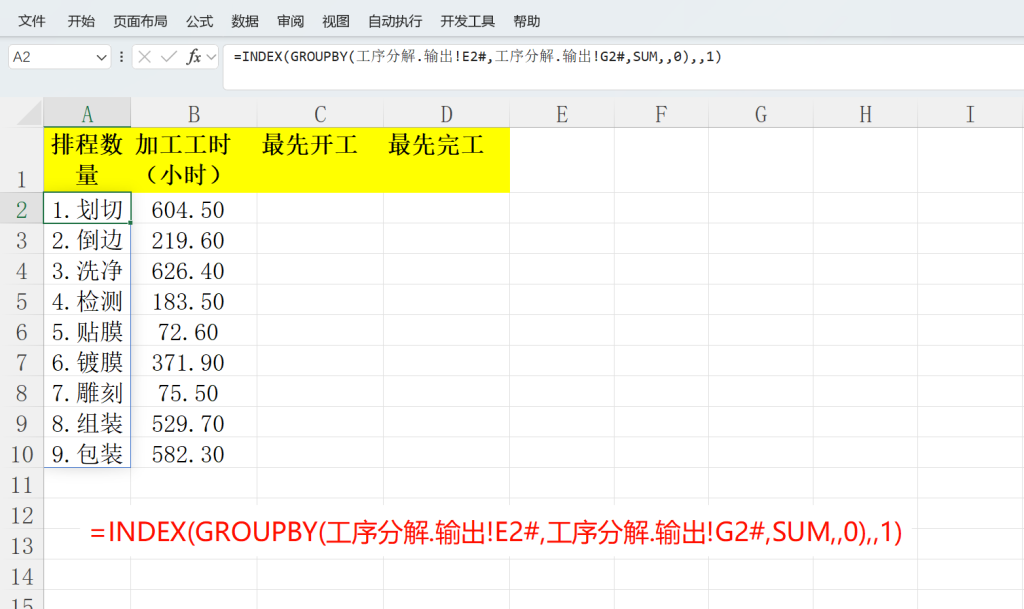1024x609 pixels.
Task: Select column H header
Action: [865, 114]
